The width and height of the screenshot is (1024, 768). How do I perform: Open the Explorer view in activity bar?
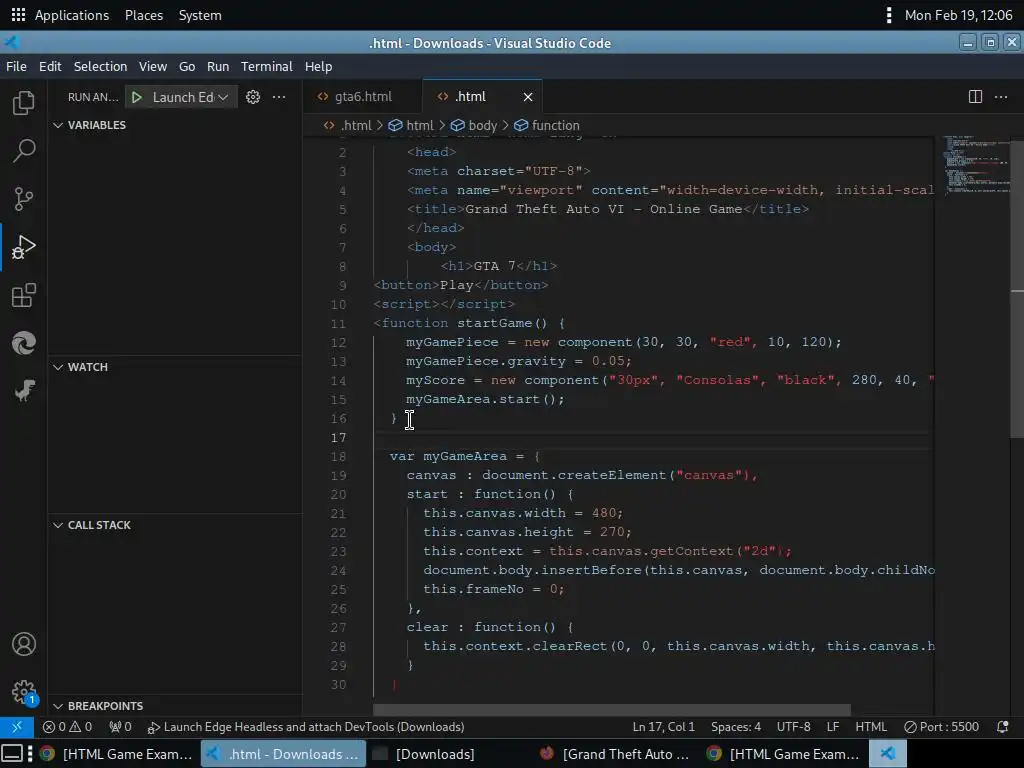[24, 103]
